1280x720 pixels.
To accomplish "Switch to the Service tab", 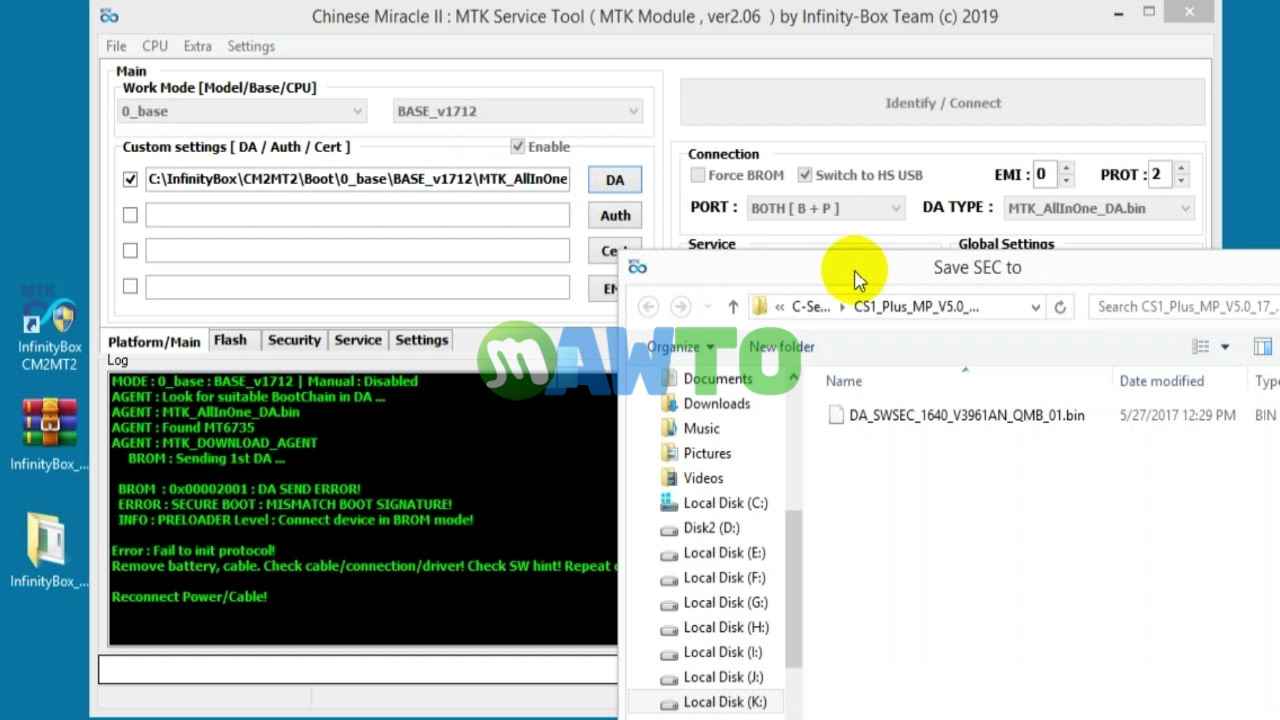I will click(358, 340).
